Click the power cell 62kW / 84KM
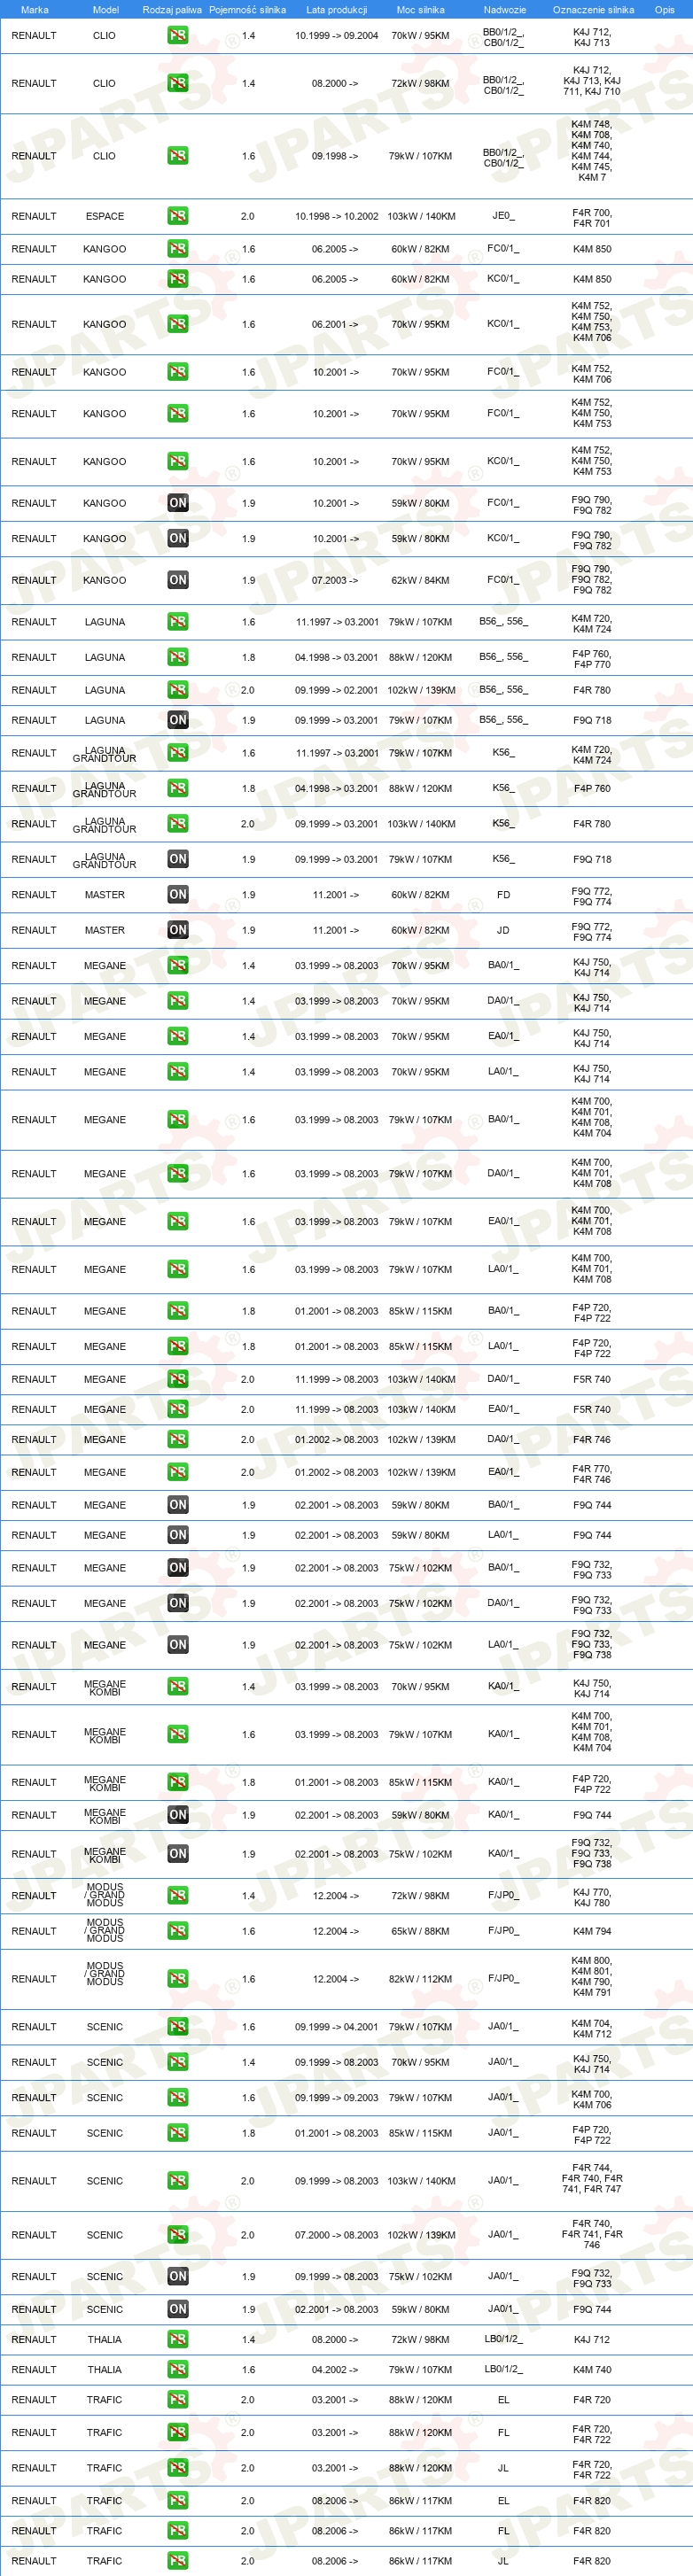This screenshot has height=2576, width=693. (420, 580)
